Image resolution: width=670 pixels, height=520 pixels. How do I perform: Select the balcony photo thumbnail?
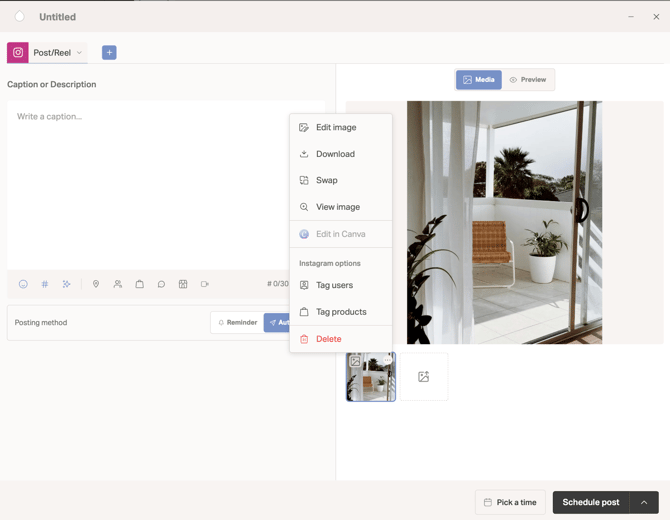tap(370, 376)
